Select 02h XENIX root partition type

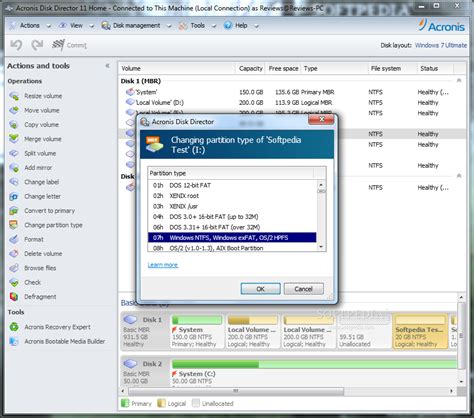[x=232, y=196]
